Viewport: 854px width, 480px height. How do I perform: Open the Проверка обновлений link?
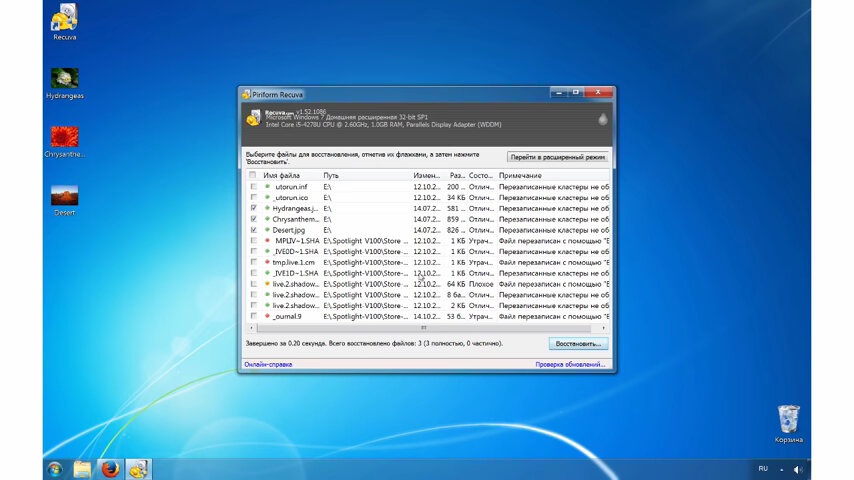click(570, 364)
